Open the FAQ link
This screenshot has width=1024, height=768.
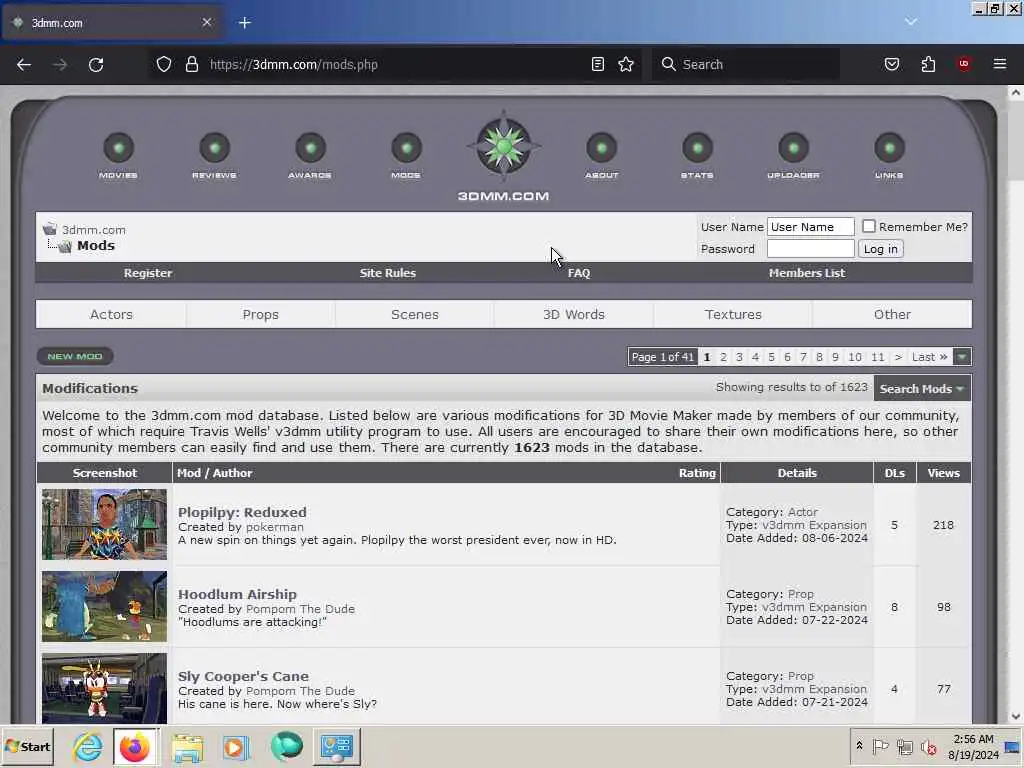pyautogui.click(x=579, y=273)
